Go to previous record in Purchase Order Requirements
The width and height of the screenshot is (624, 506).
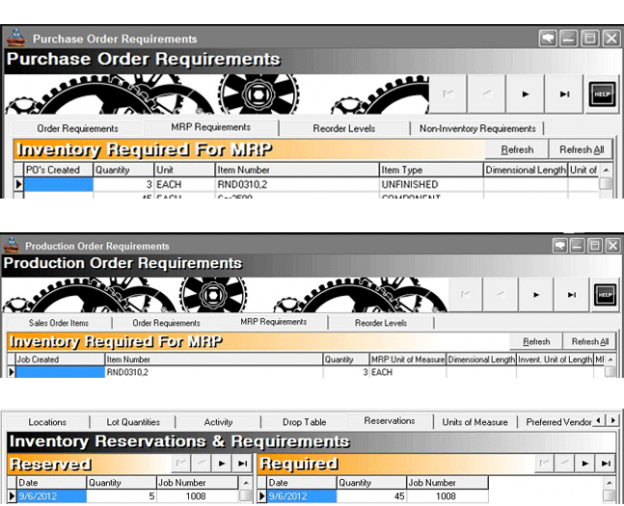tap(487, 94)
